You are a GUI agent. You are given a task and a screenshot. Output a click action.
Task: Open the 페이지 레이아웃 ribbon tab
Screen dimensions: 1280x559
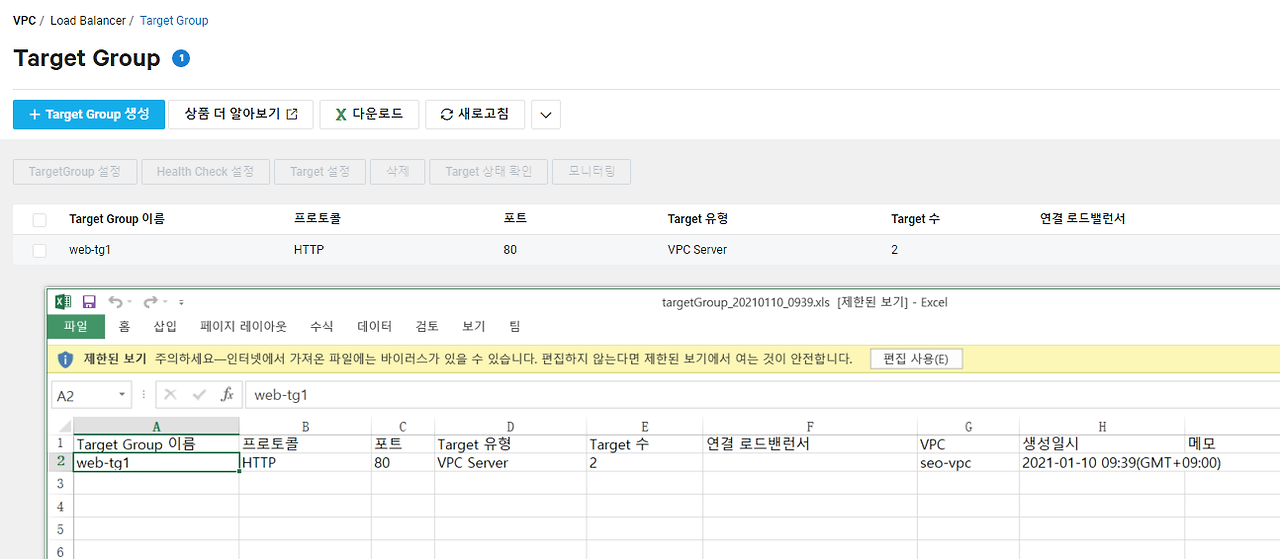243,327
